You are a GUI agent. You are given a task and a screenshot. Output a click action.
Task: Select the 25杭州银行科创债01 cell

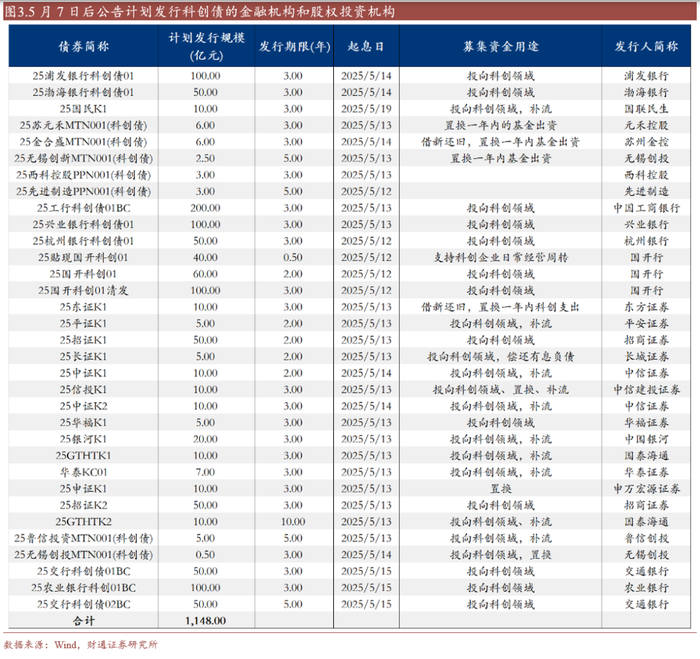point(83,241)
